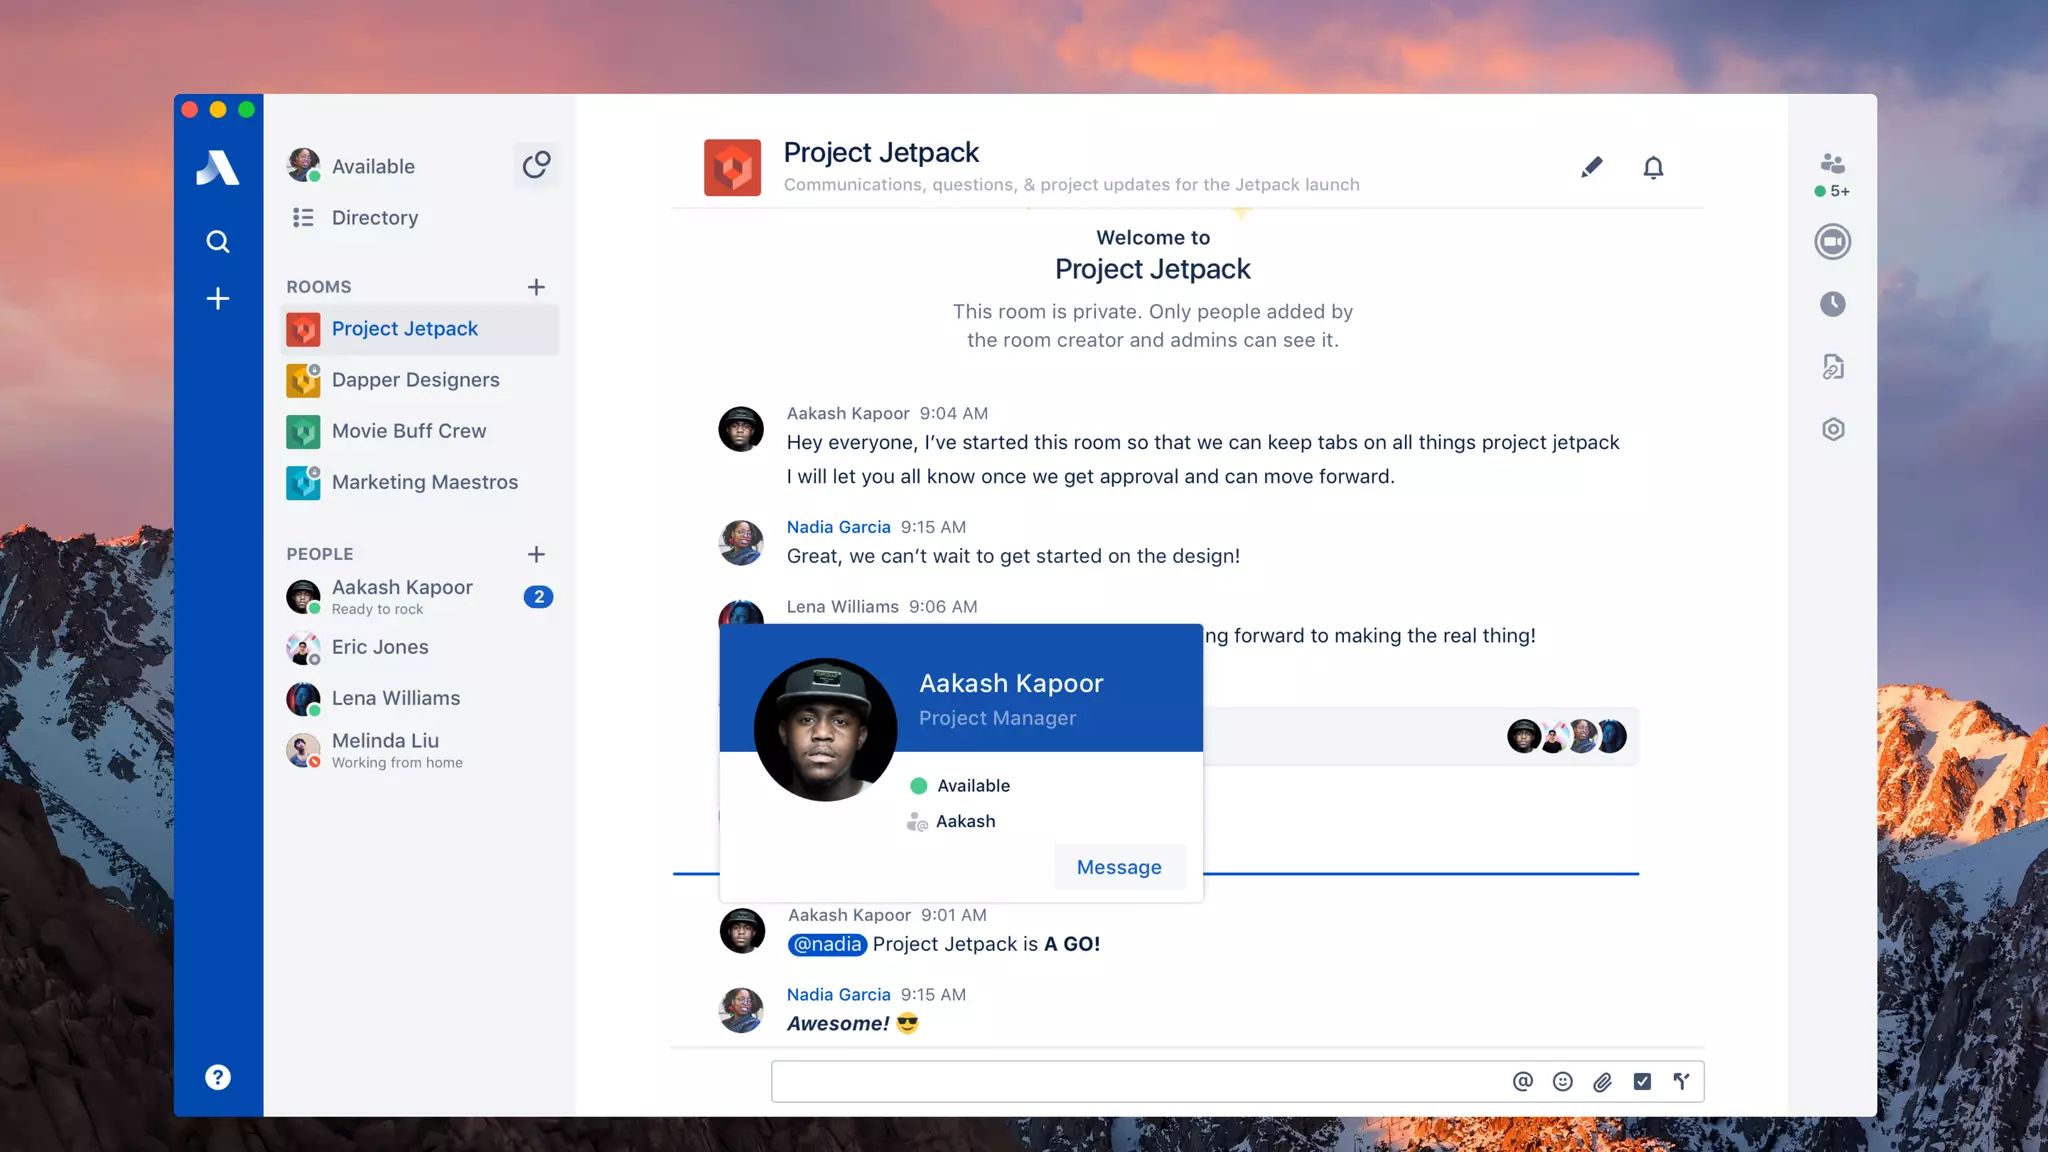Open the room members panel icon

(1832, 163)
